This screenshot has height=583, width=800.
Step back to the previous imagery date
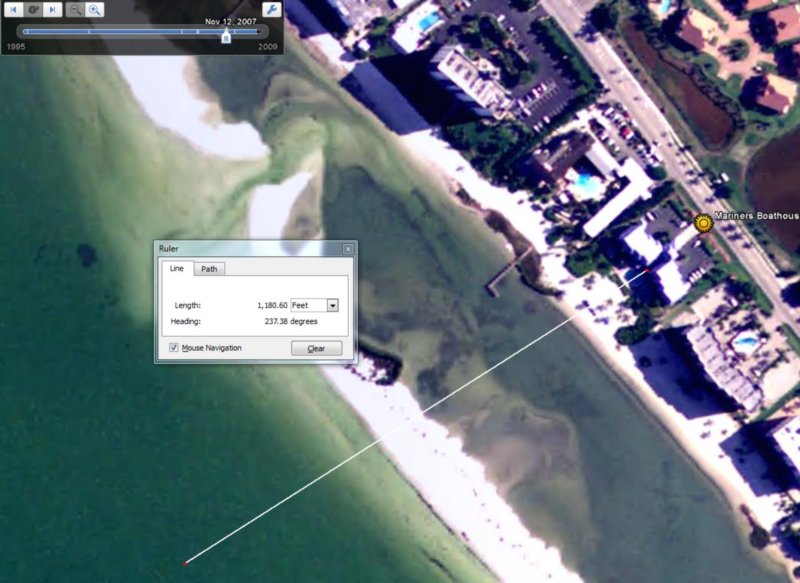(x=14, y=9)
